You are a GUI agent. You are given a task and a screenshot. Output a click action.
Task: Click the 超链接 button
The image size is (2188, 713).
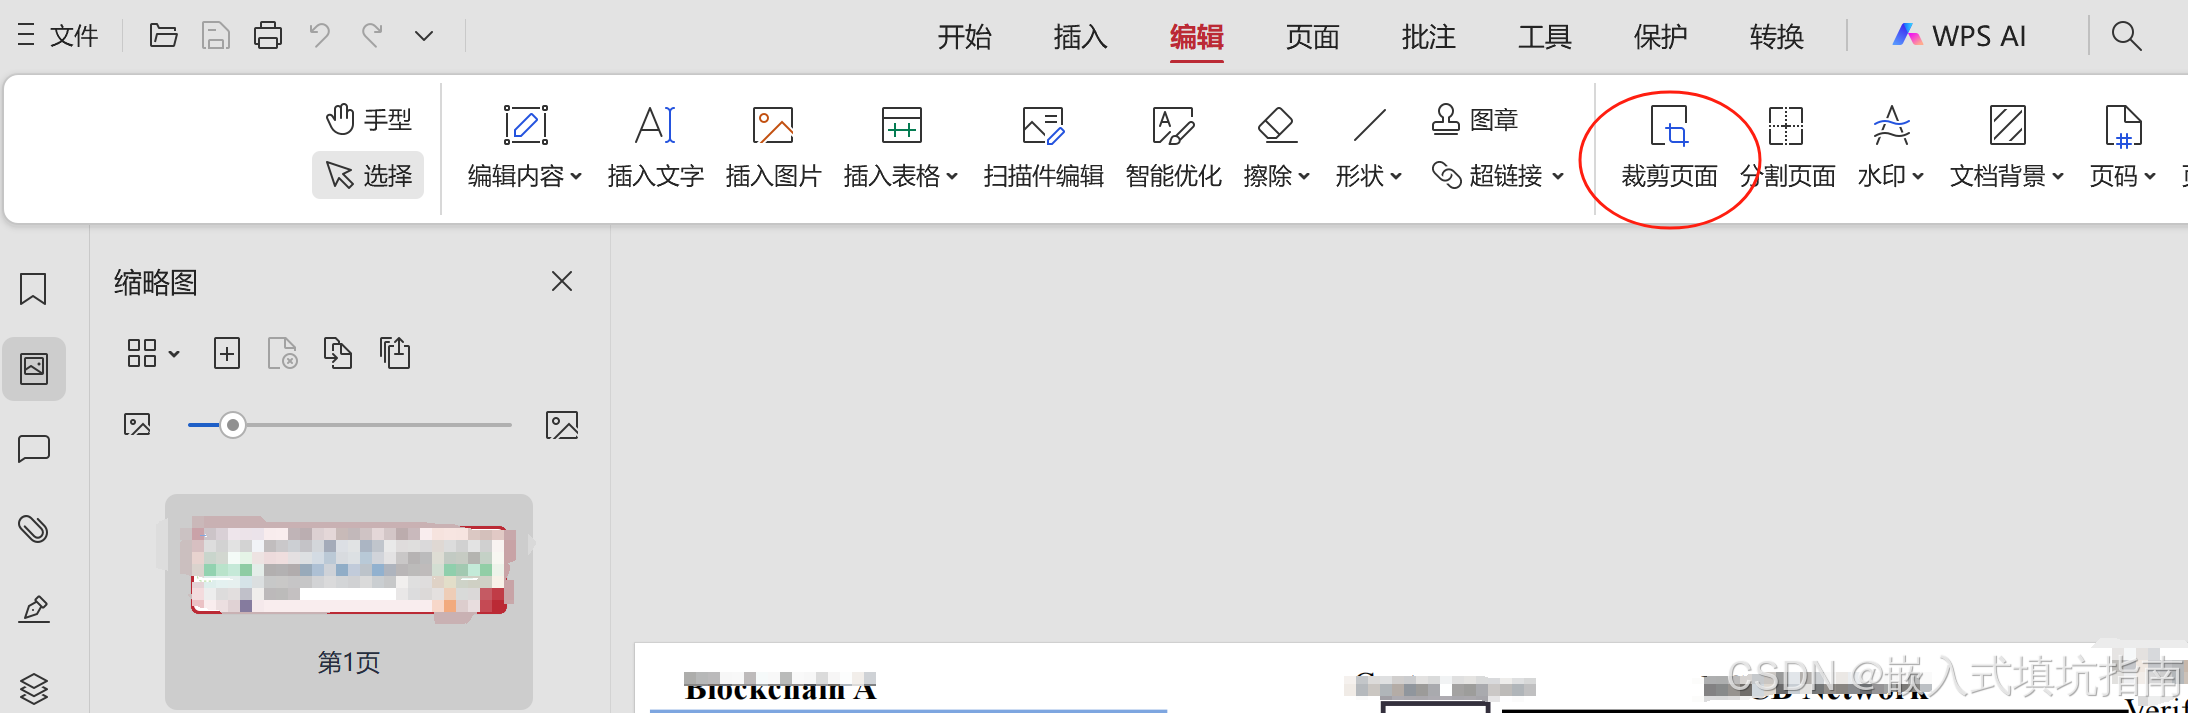(1488, 176)
